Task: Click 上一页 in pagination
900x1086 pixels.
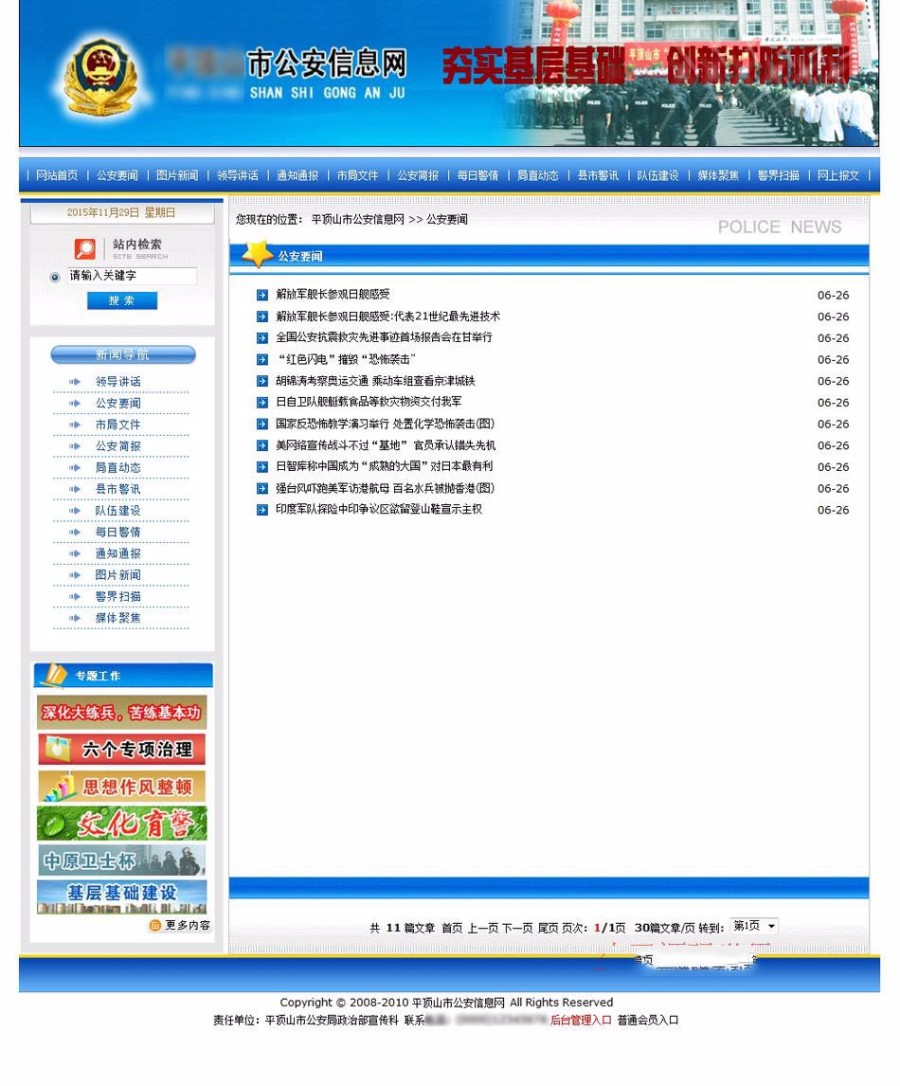Action: tap(483, 928)
